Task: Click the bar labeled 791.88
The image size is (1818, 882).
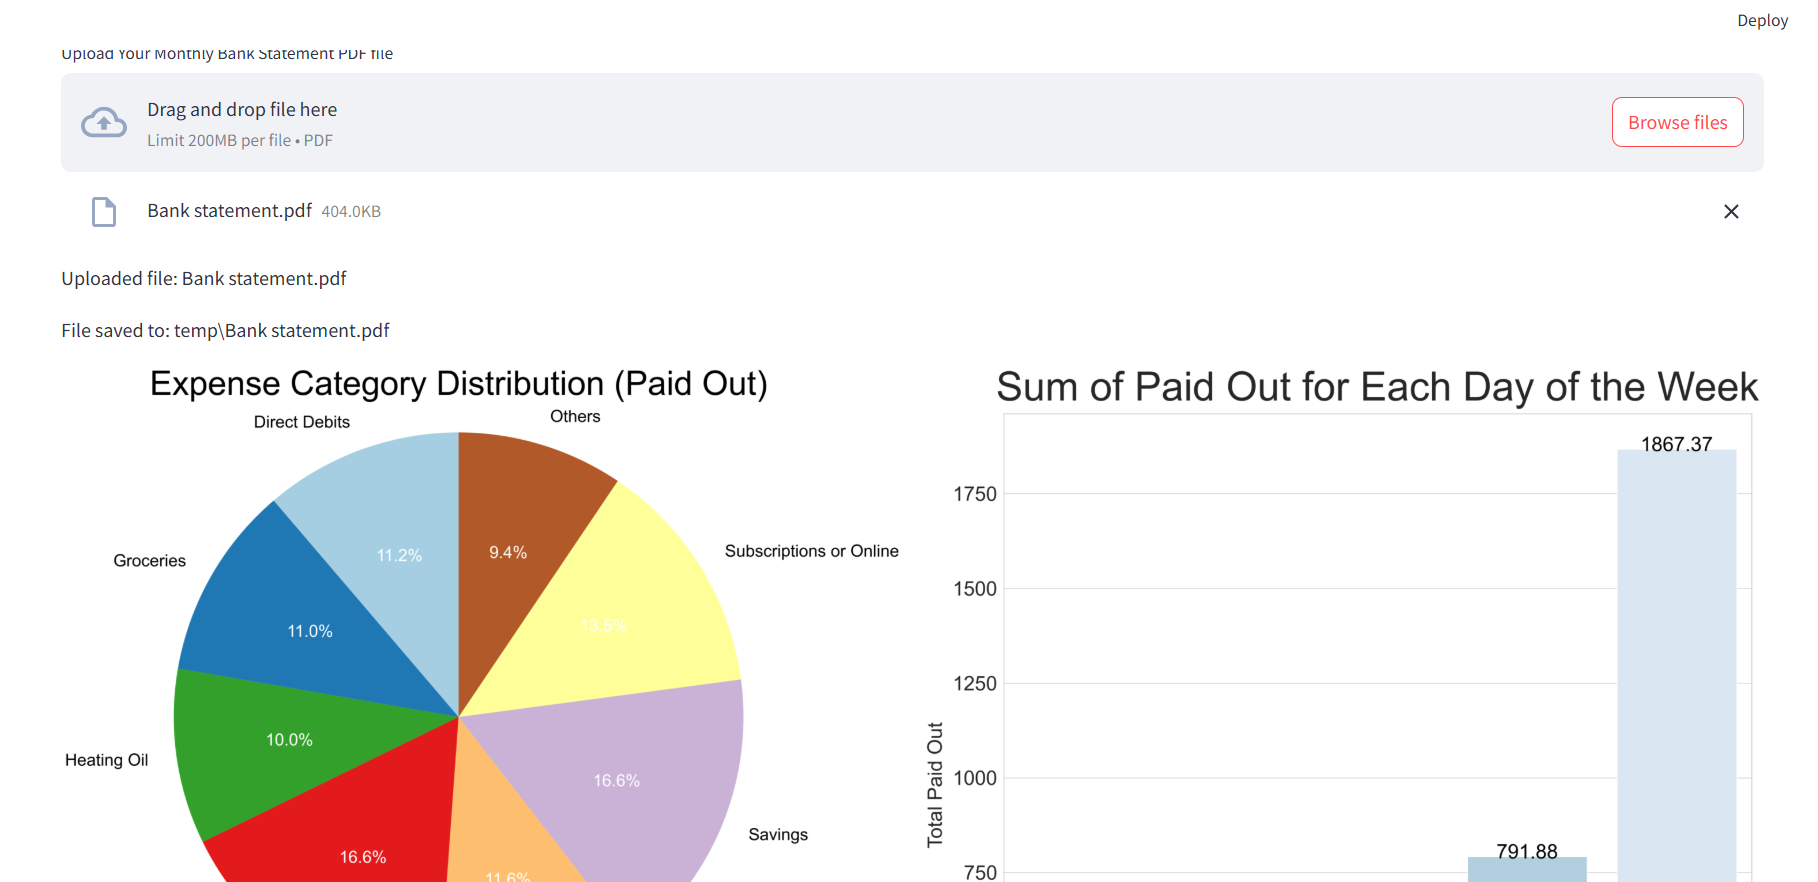Action: 1527,870
